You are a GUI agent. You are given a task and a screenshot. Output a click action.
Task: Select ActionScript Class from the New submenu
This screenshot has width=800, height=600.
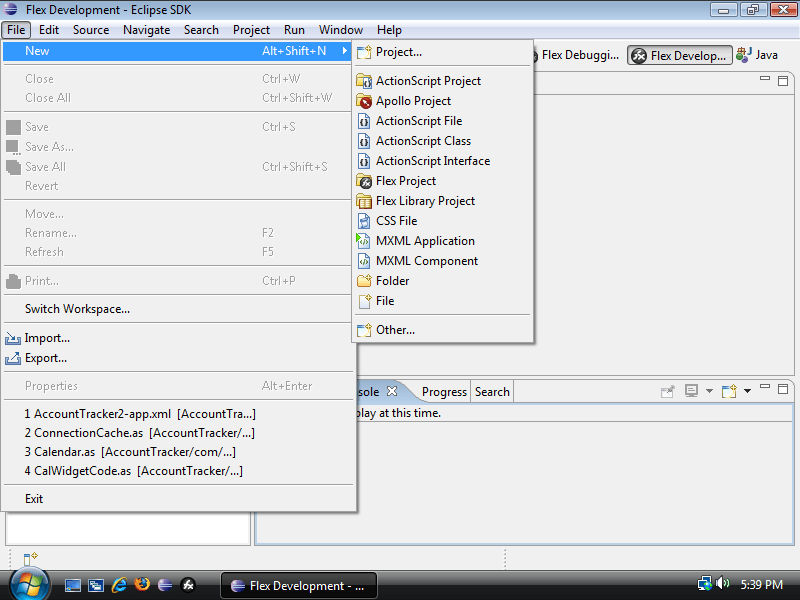click(422, 140)
